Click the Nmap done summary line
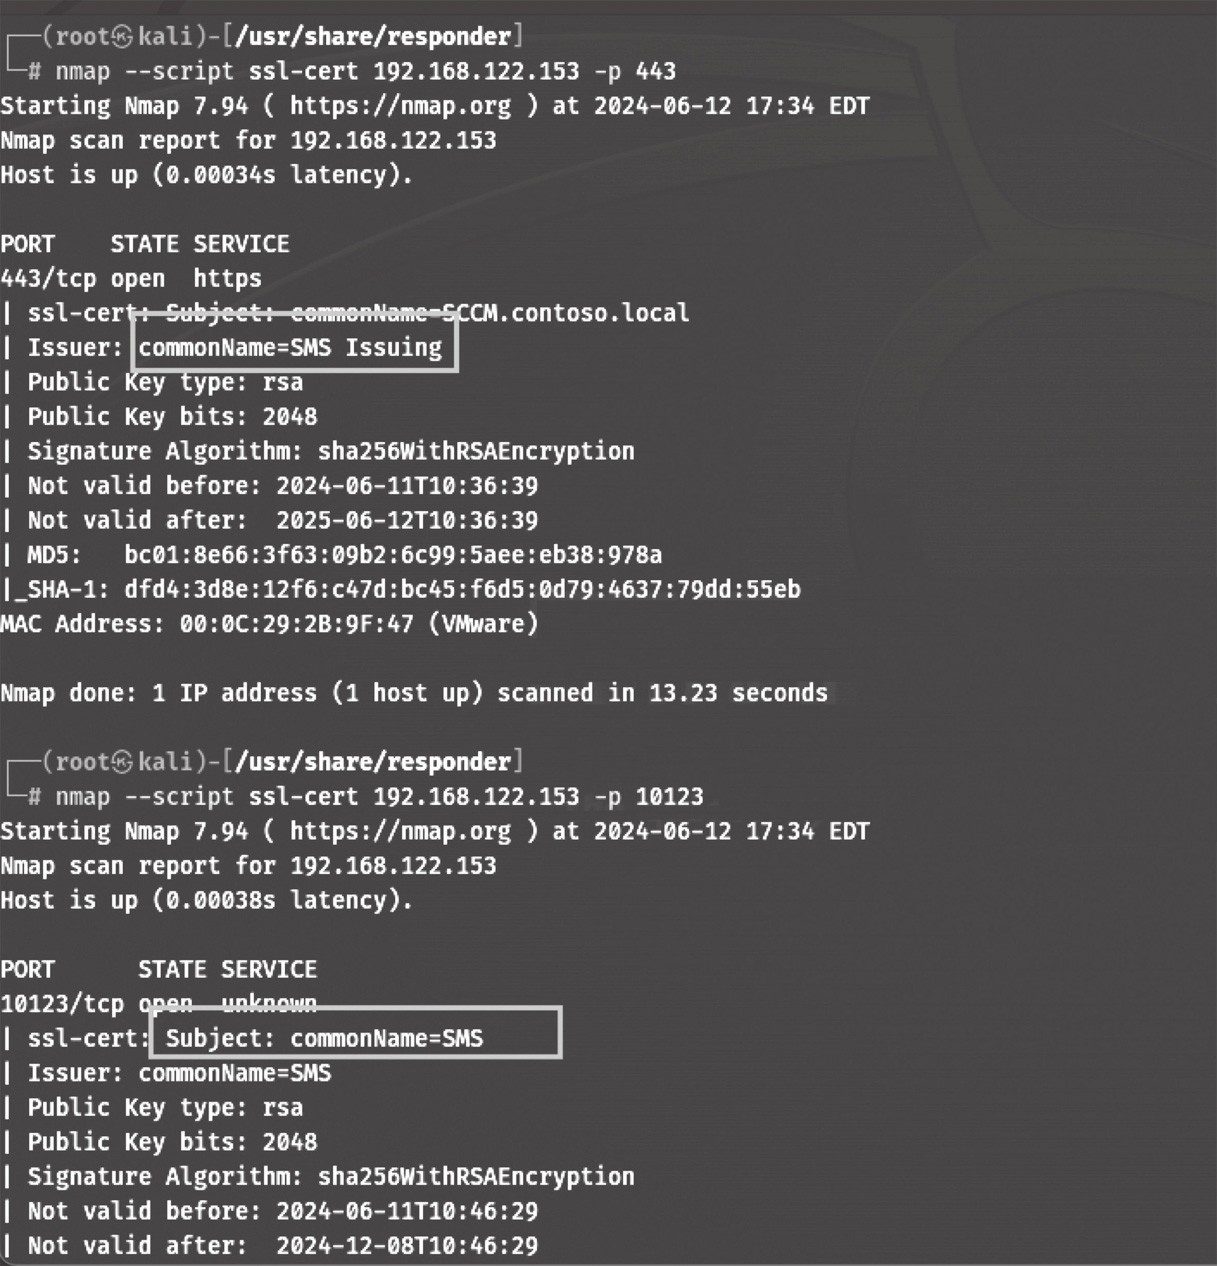Screen dimensions: 1217x1266 pos(414,693)
